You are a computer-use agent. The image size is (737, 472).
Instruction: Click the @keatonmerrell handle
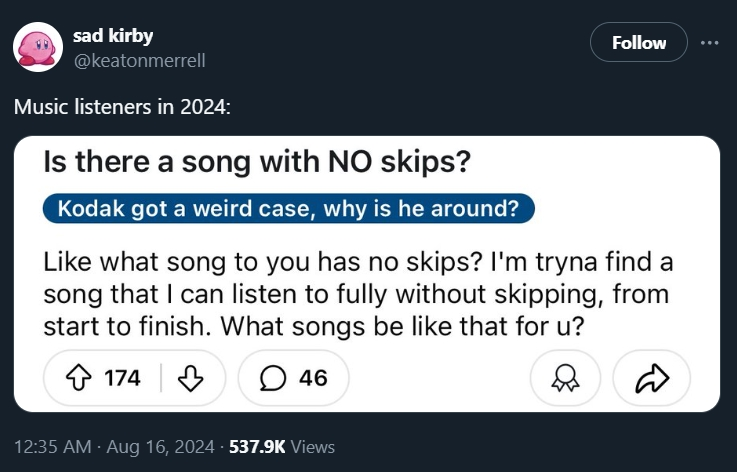(139, 60)
